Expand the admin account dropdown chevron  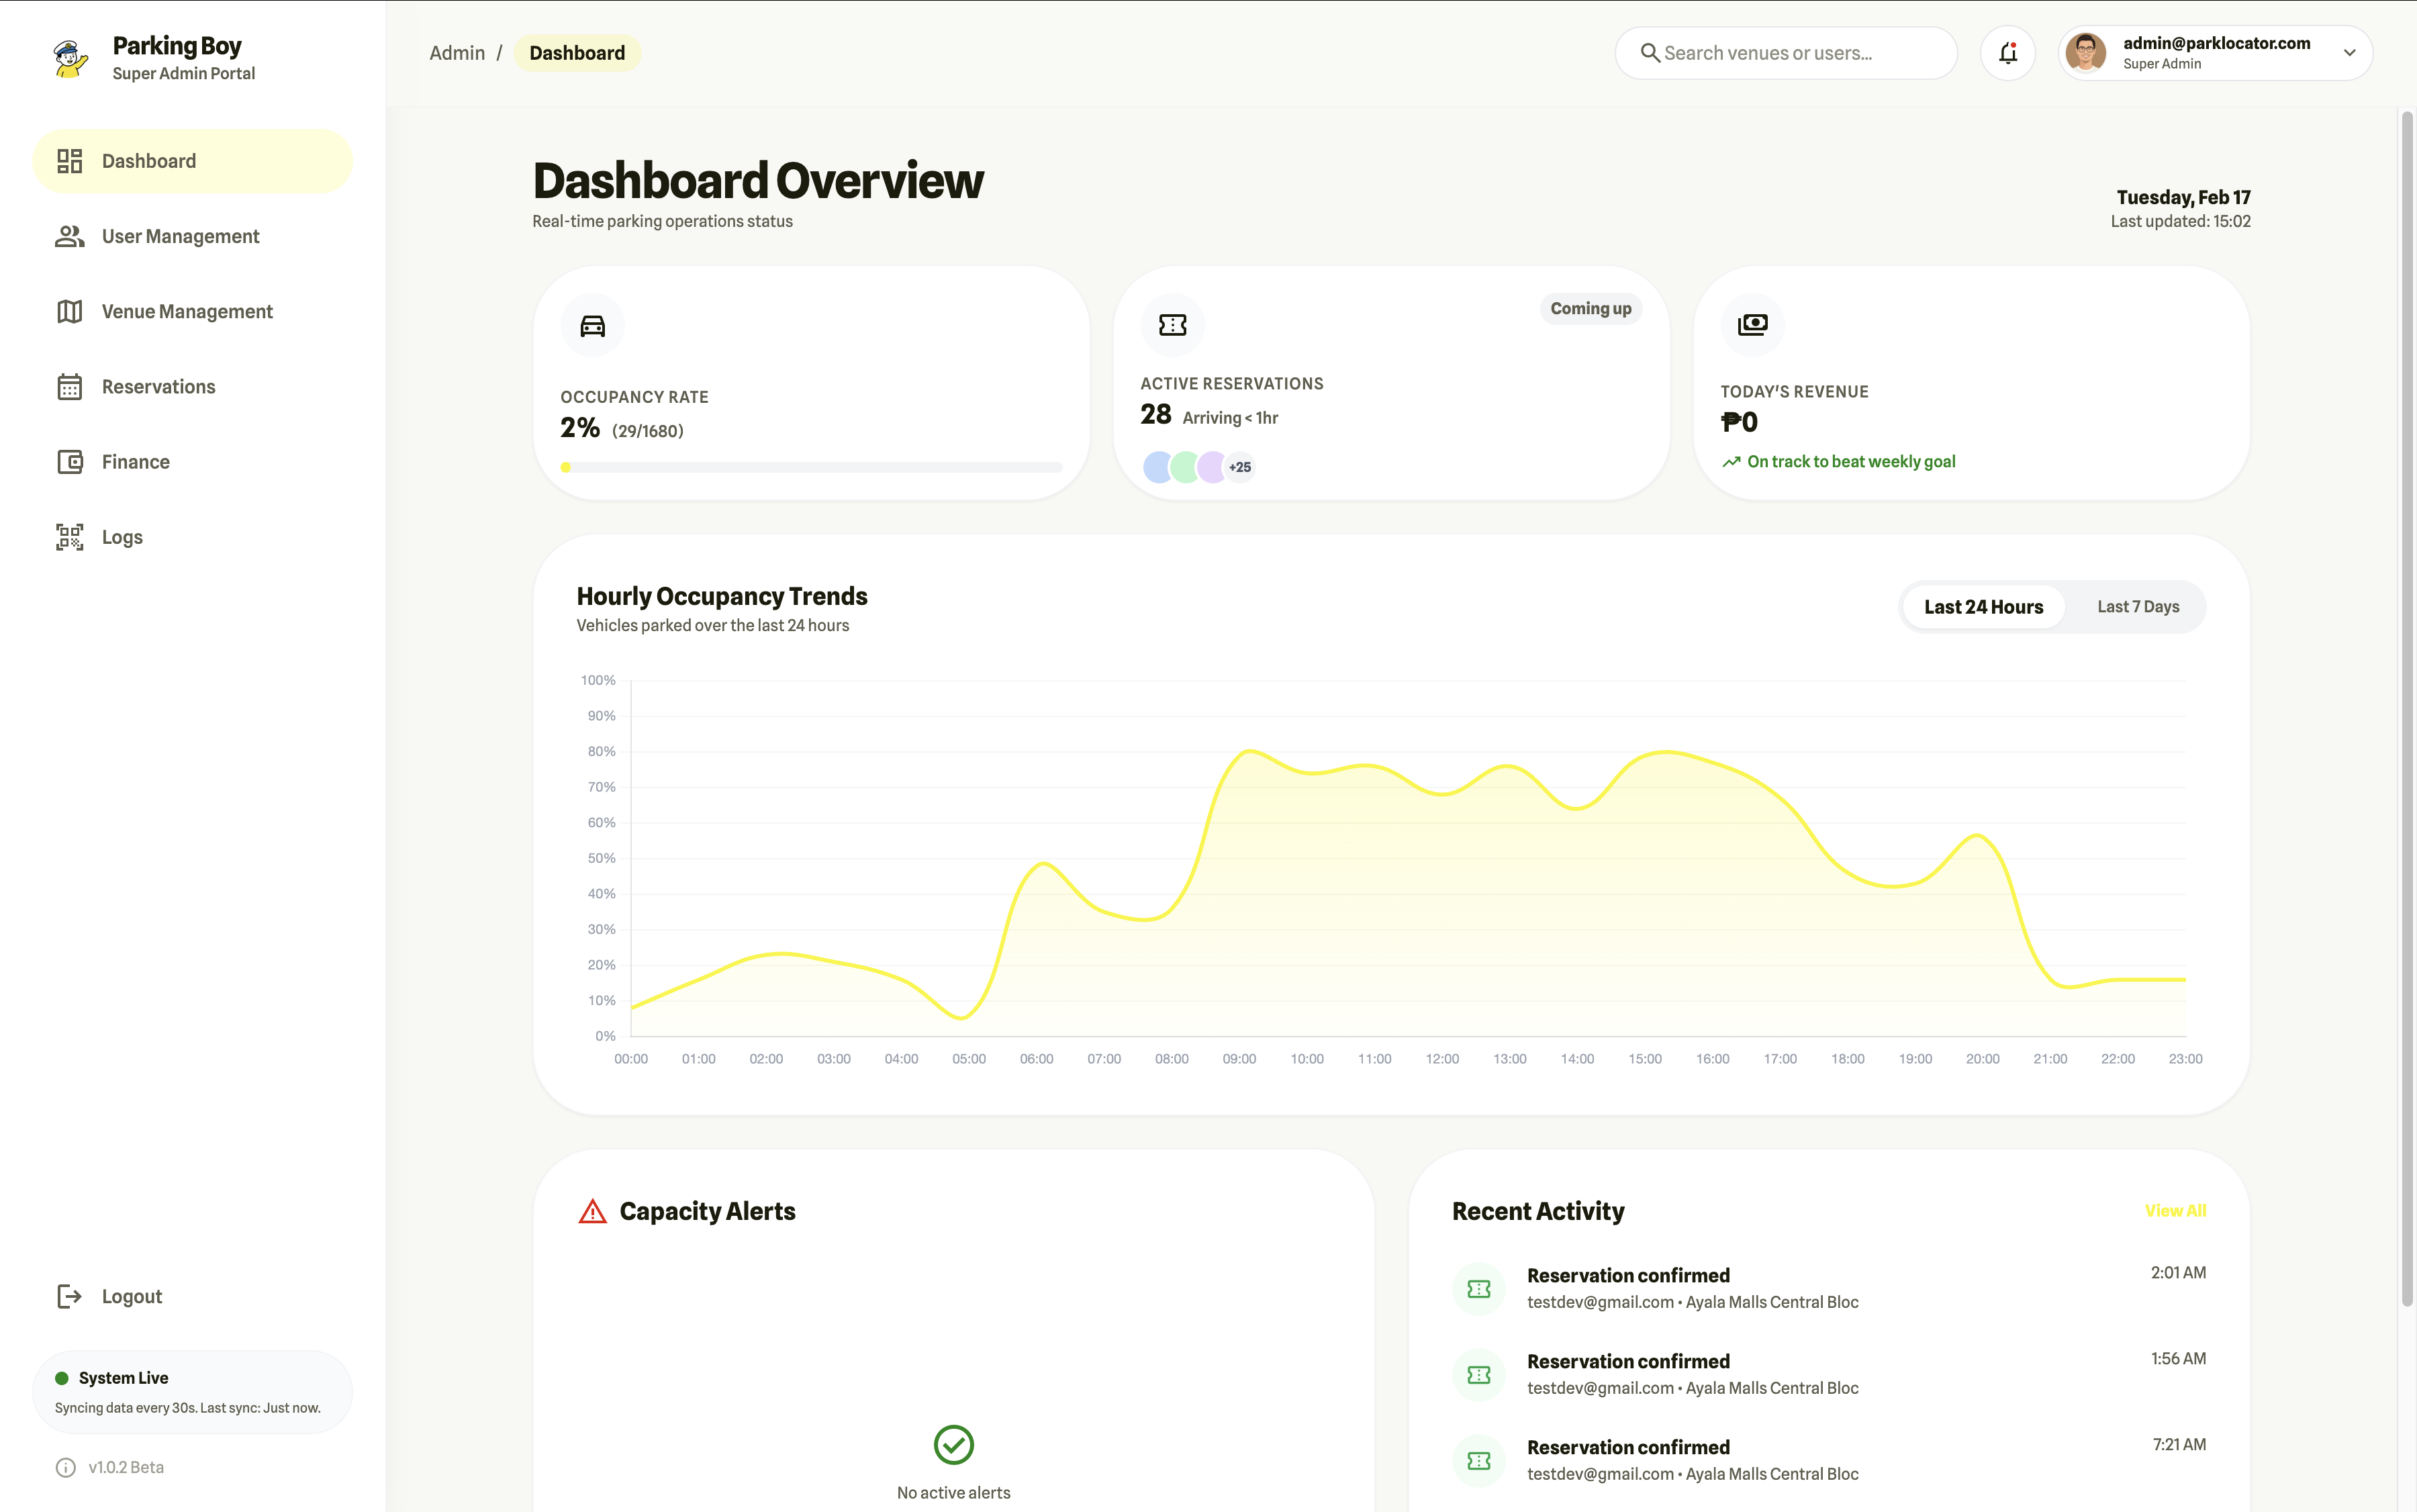coord(2349,53)
